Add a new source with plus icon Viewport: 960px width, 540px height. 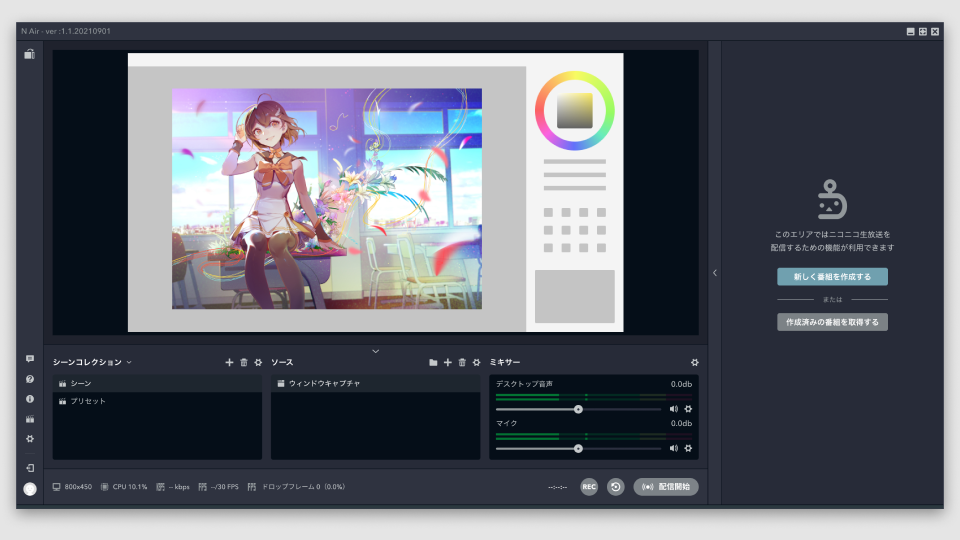(x=448, y=362)
